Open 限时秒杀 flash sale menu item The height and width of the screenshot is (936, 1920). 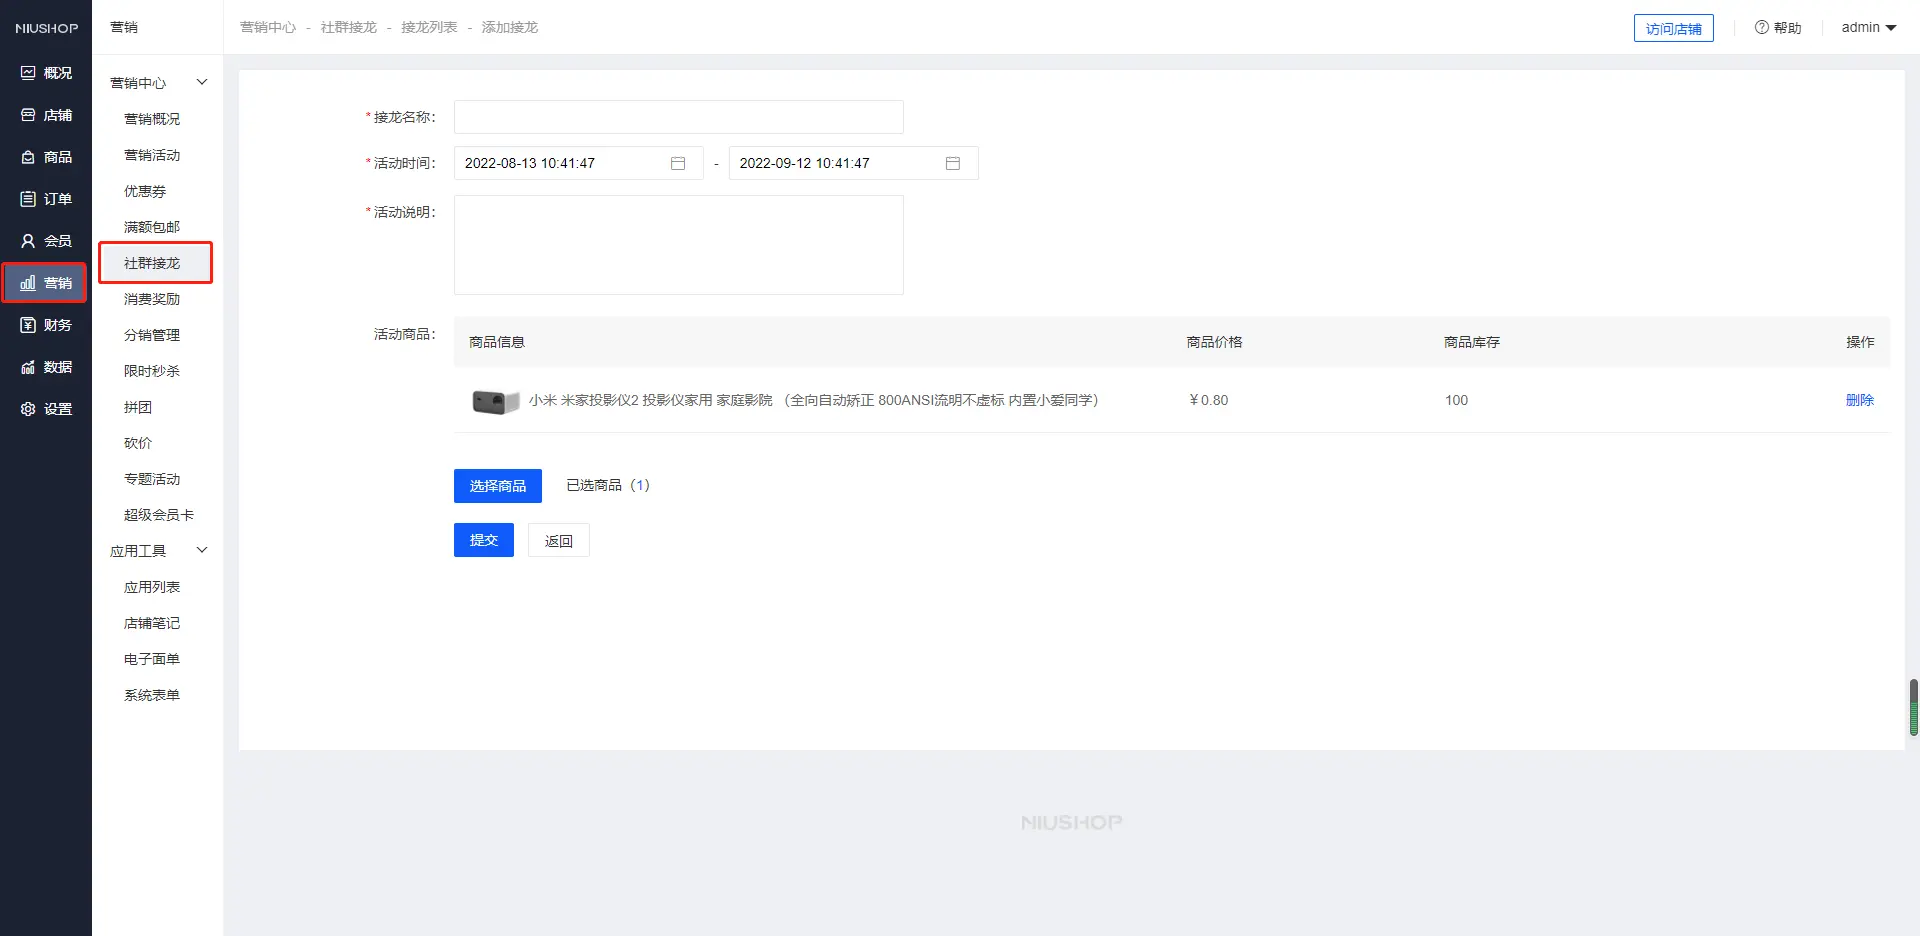point(152,371)
